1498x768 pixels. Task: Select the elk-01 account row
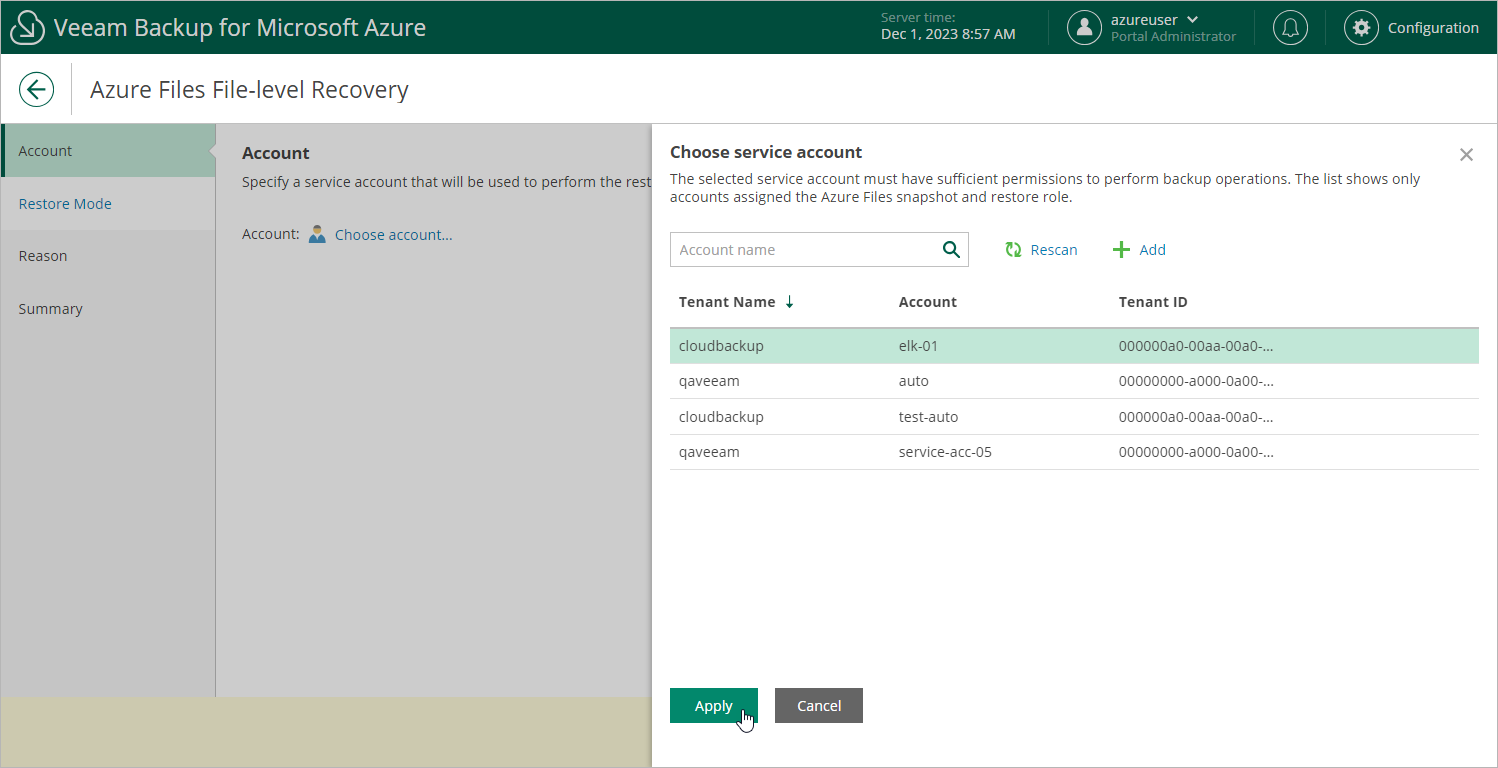[1074, 346]
